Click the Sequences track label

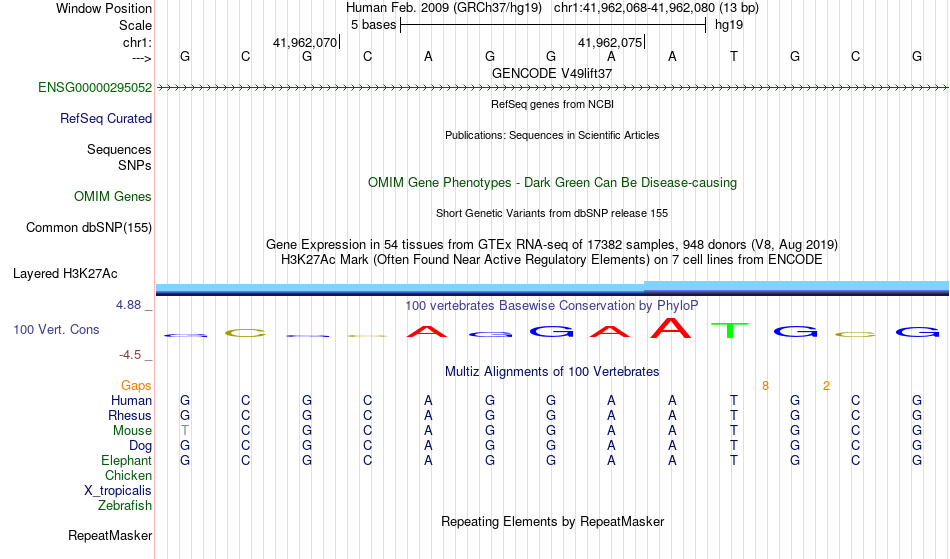(x=119, y=150)
